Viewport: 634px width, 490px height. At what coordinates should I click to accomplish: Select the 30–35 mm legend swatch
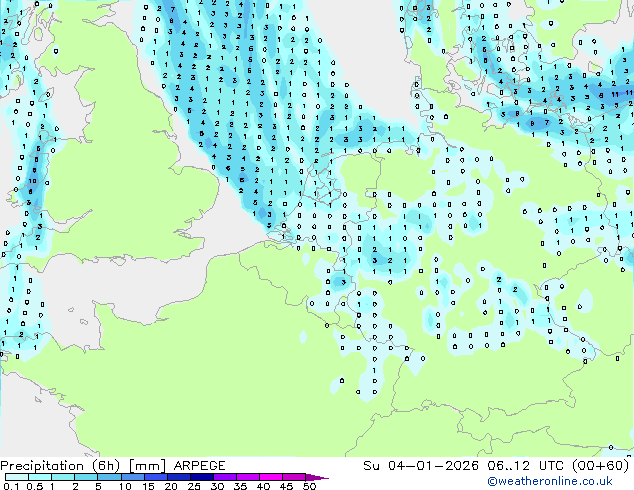pos(224,477)
